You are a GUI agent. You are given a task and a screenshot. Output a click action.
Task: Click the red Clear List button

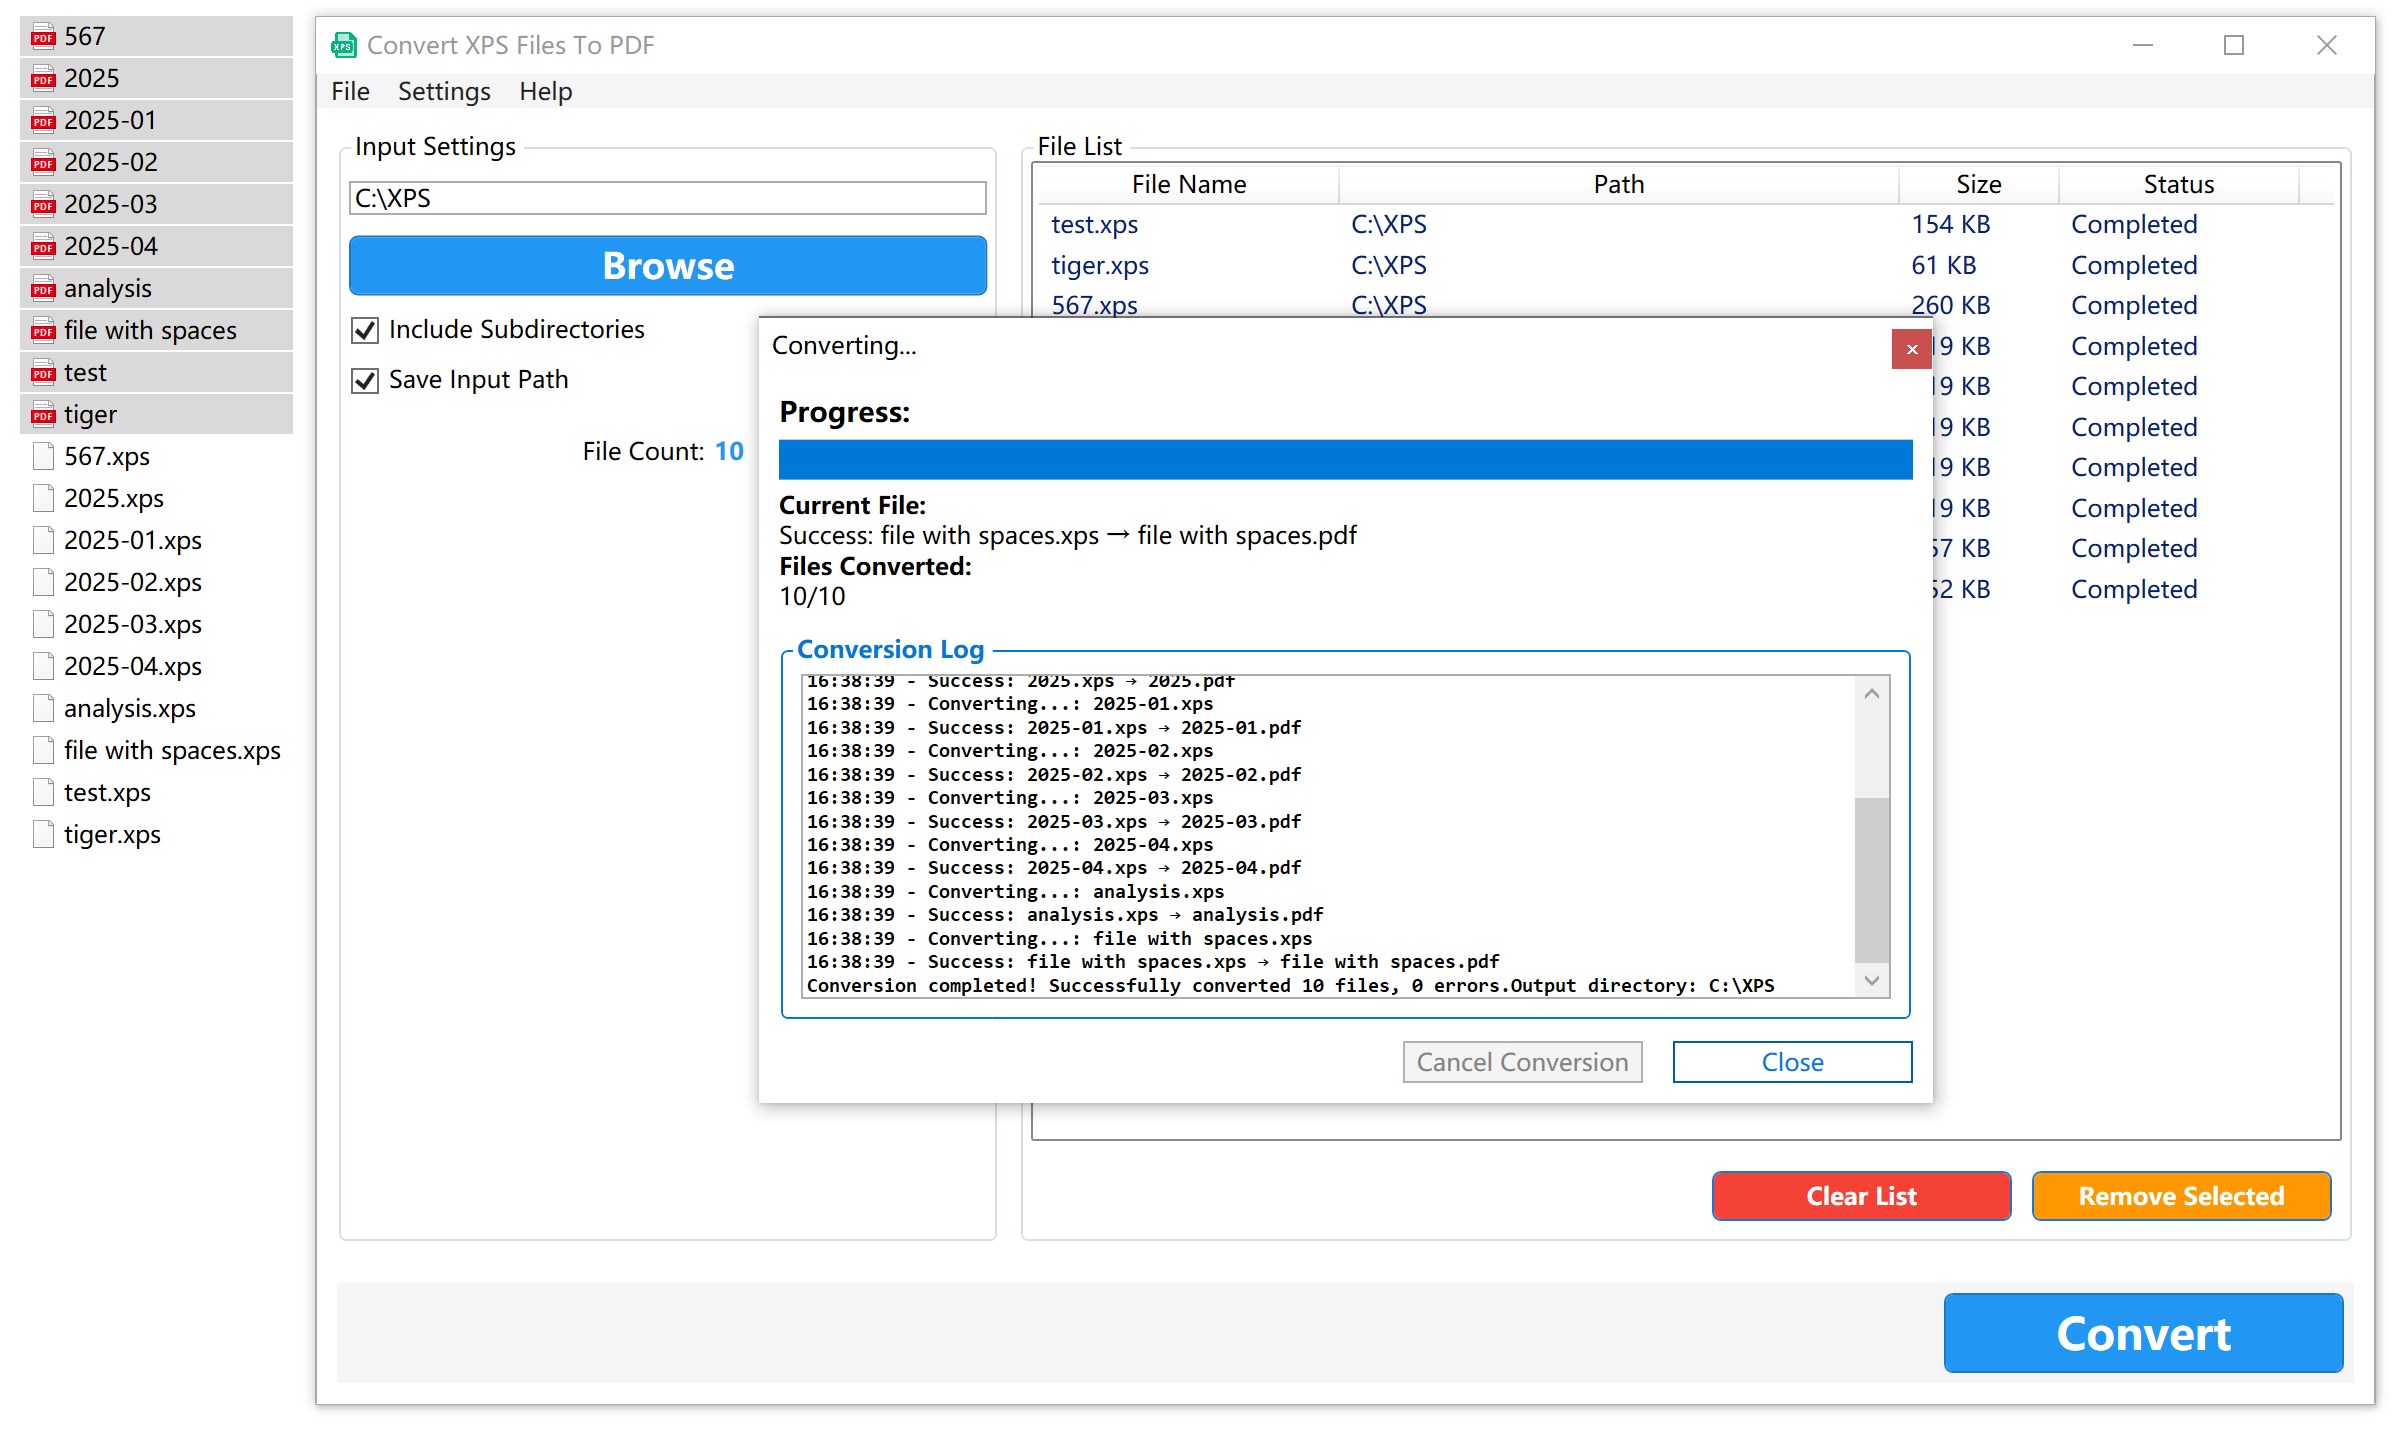click(x=1860, y=1196)
